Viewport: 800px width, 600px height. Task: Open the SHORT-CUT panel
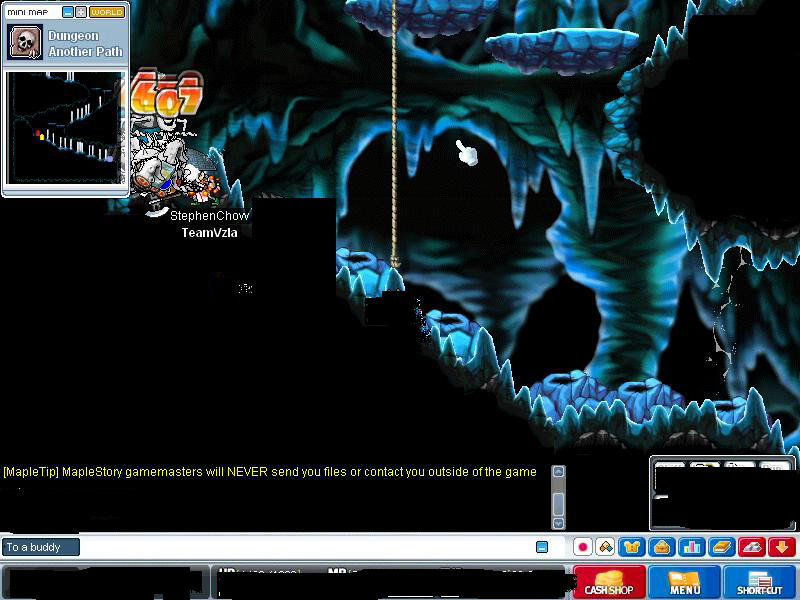pyautogui.click(x=760, y=582)
